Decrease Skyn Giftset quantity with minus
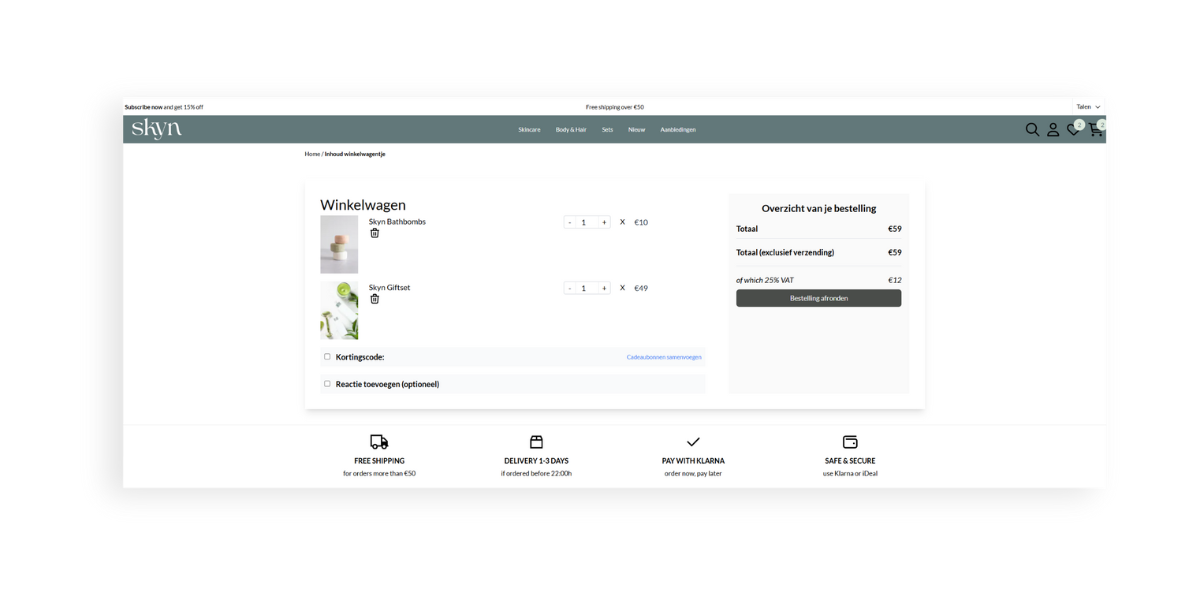 click(570, 287)
